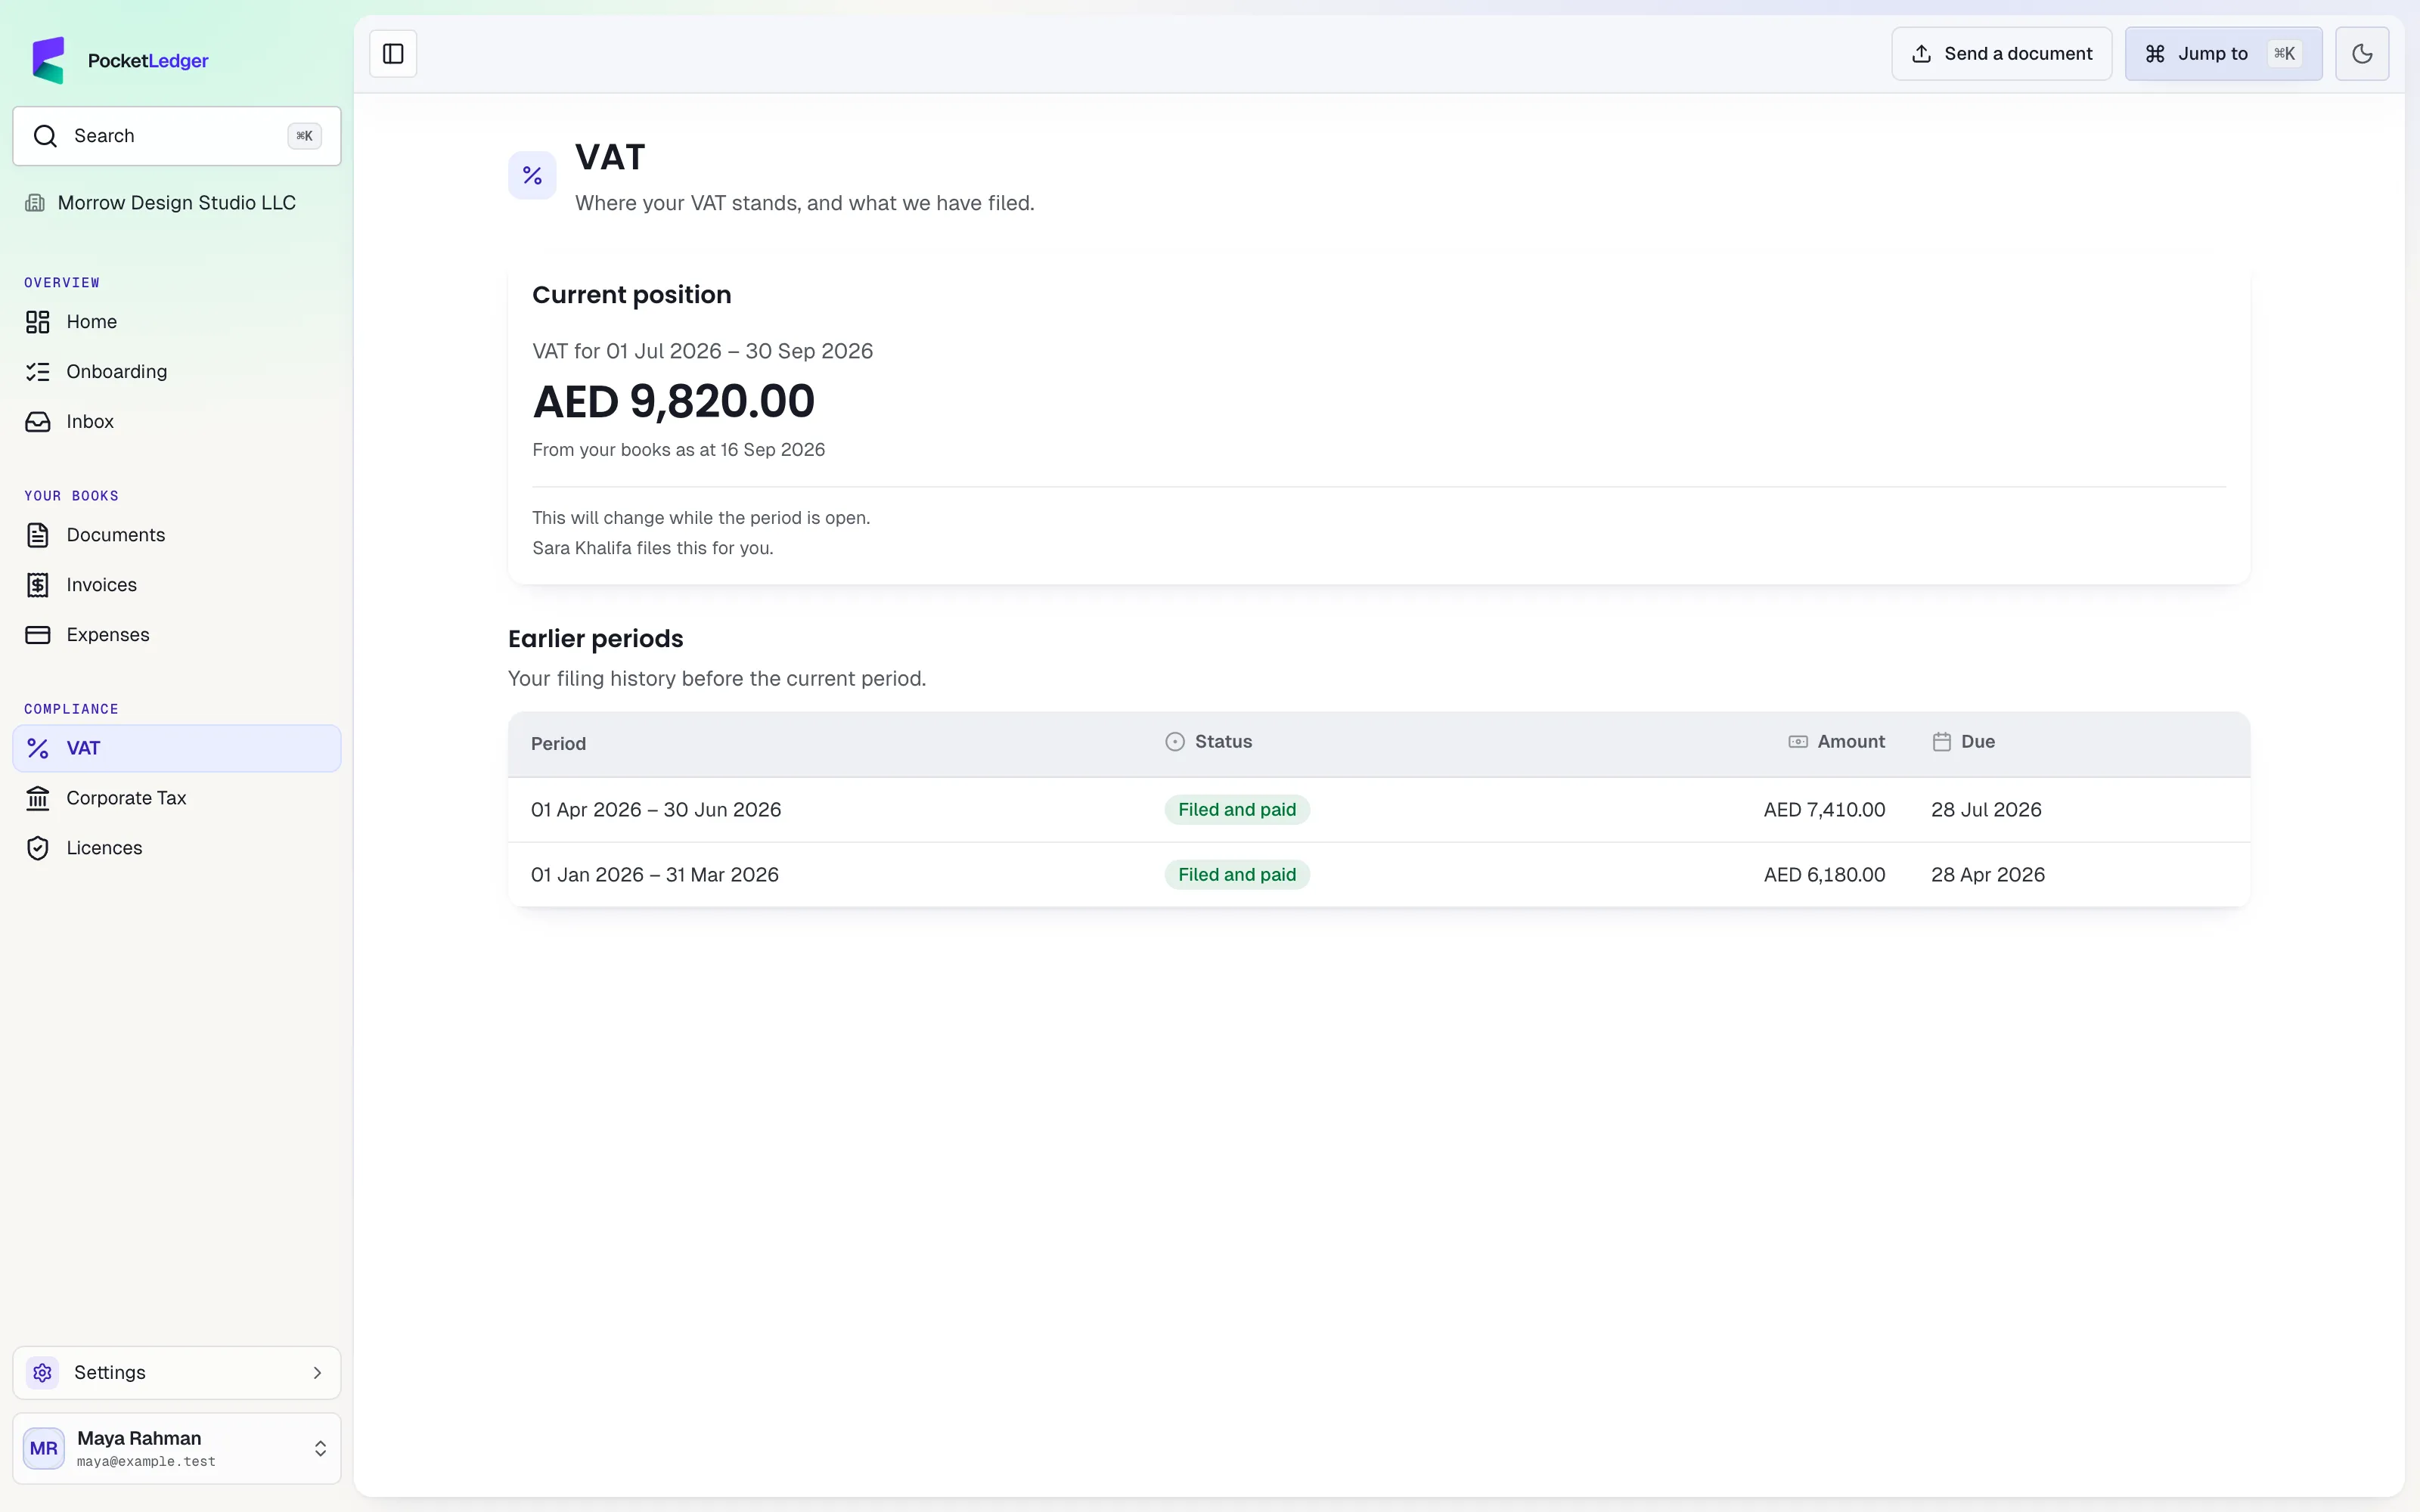Viewport: 2420px width, 1512px height.
Task: Click the VAT page header percent icon
Action: coord(532,176)
